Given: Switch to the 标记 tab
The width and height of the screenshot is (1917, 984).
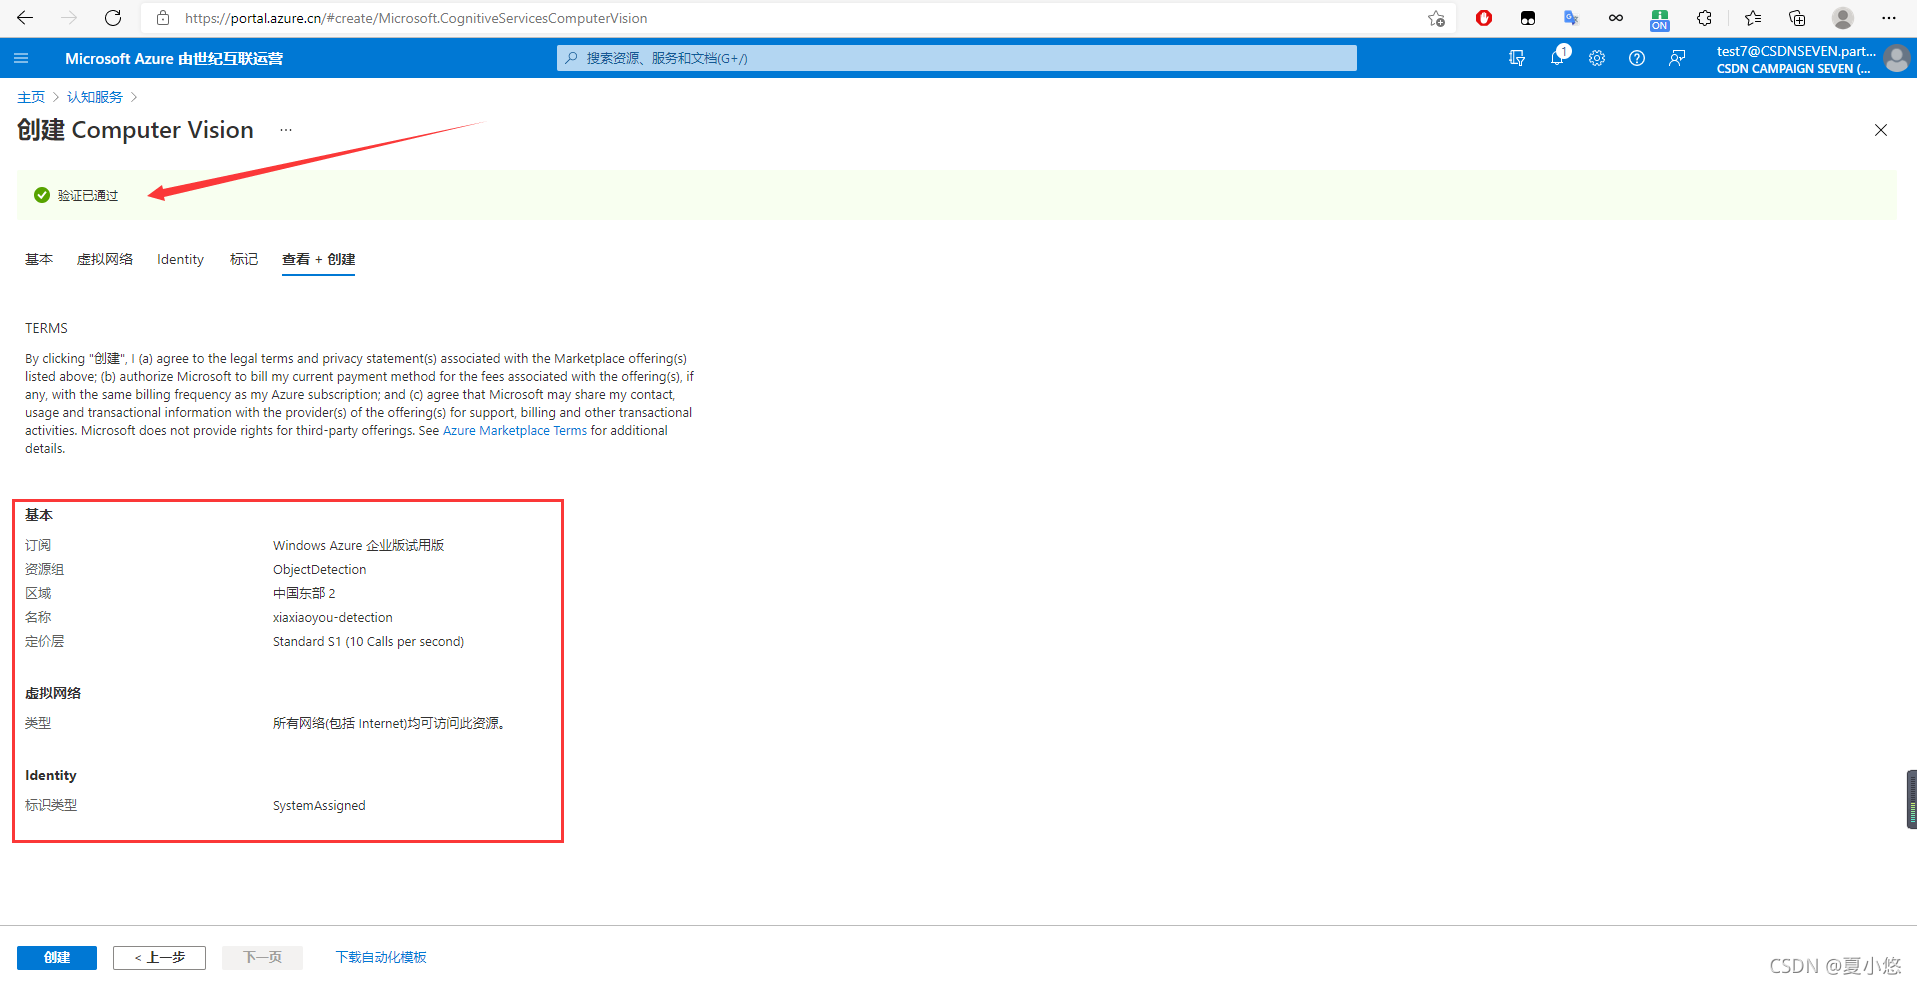Looking at the screenshot, I should [244, 259].
